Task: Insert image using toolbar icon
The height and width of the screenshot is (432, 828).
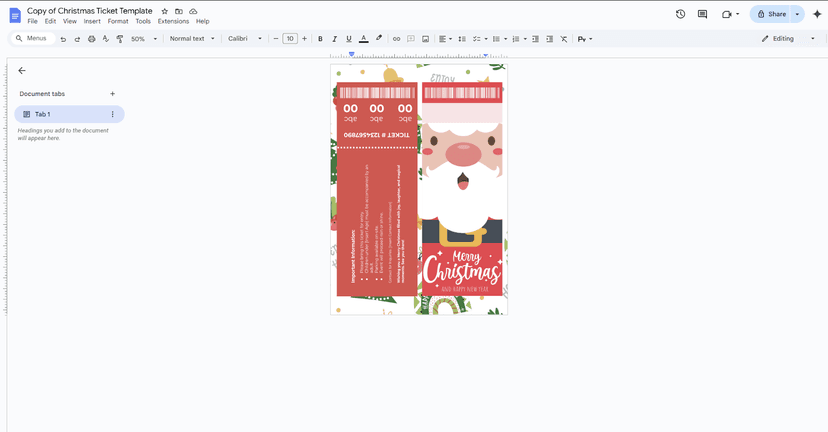Action: point(425,39)
